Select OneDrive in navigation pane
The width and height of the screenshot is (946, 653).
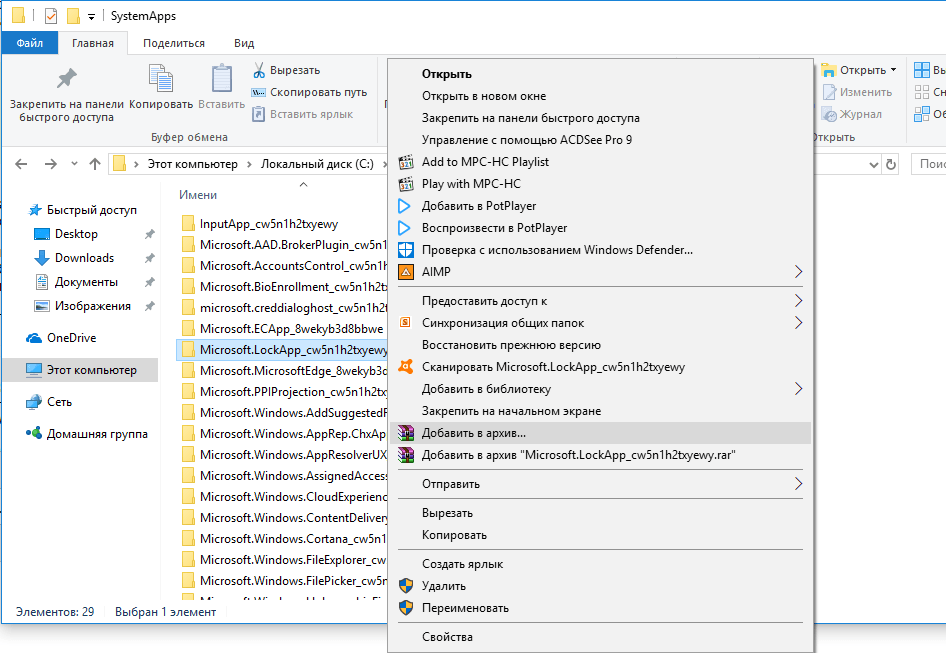tap(61, 338)
